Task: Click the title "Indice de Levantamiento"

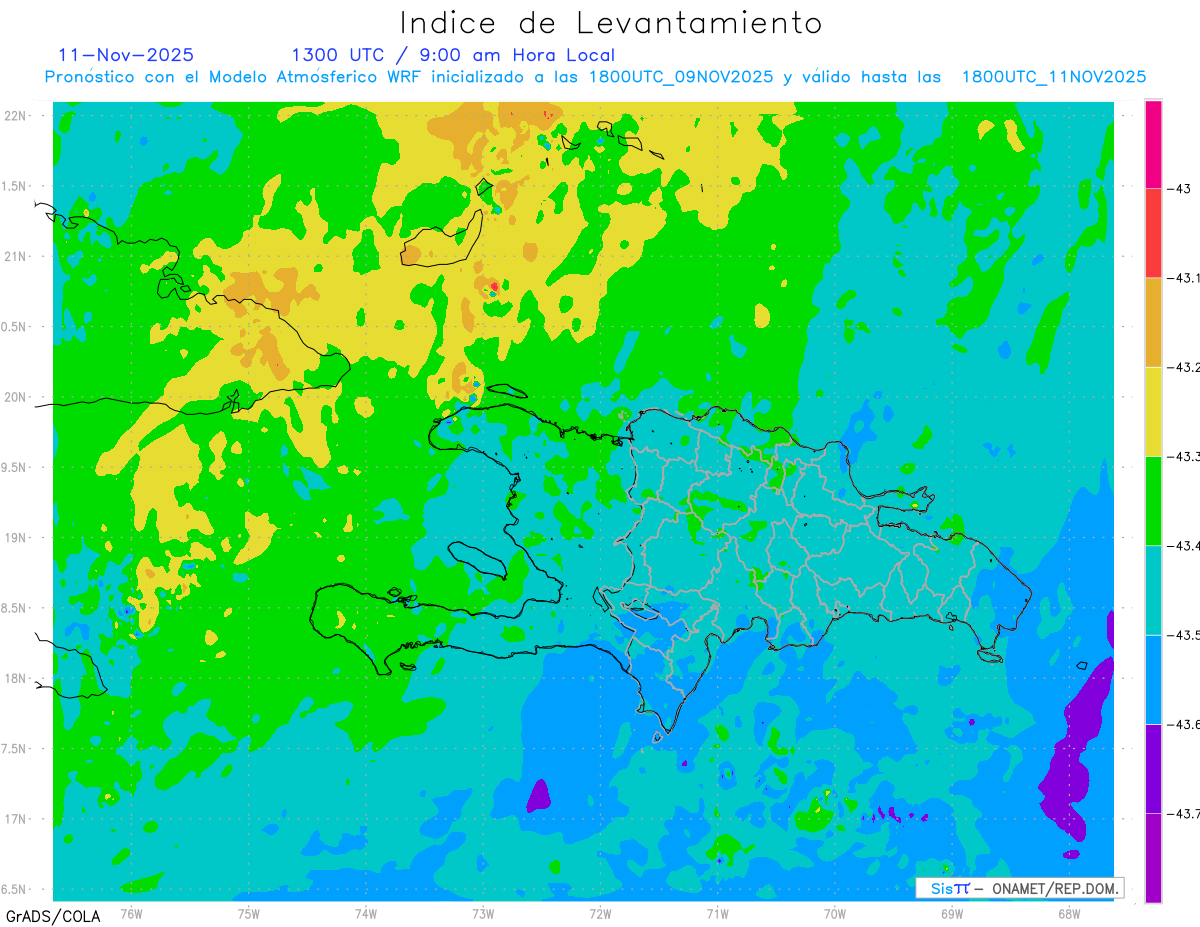Action: pos(611,22)
